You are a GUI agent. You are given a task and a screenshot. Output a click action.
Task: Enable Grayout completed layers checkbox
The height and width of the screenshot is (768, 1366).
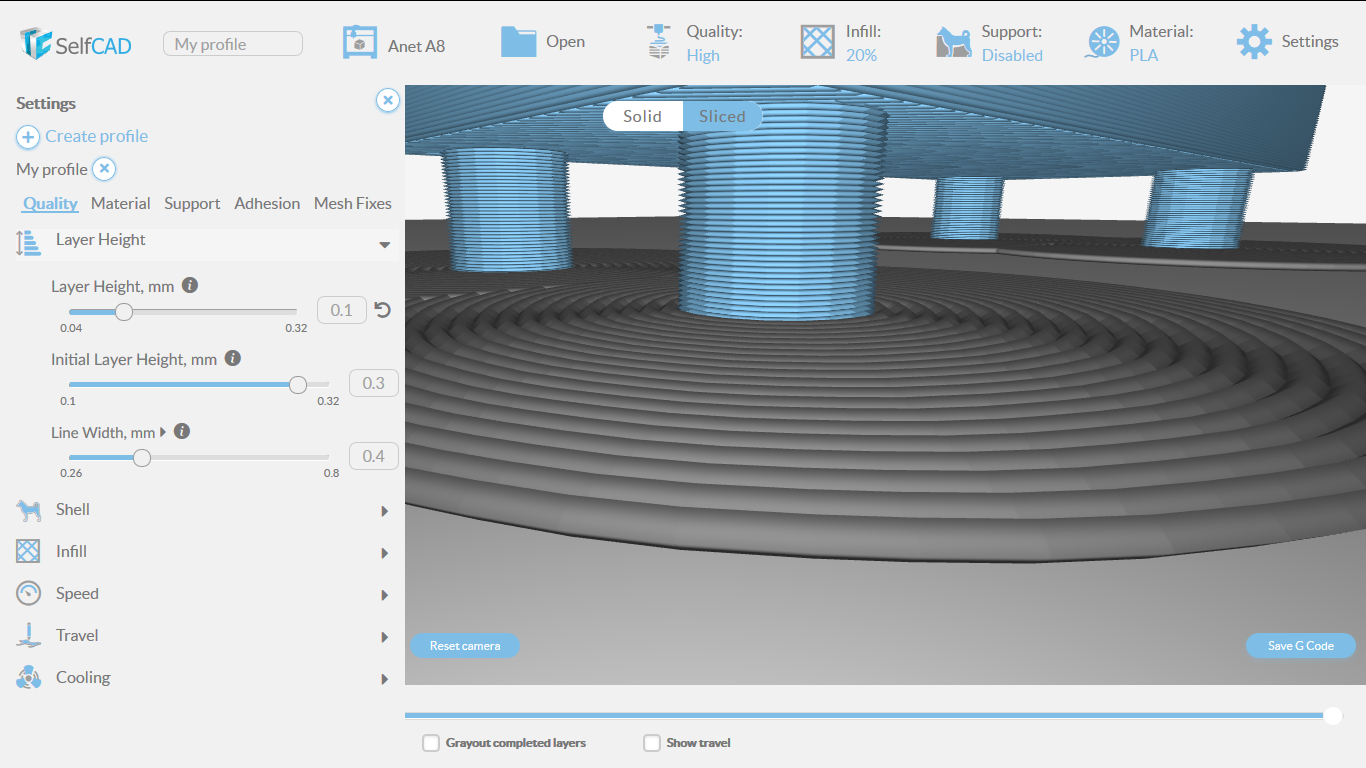431,743
